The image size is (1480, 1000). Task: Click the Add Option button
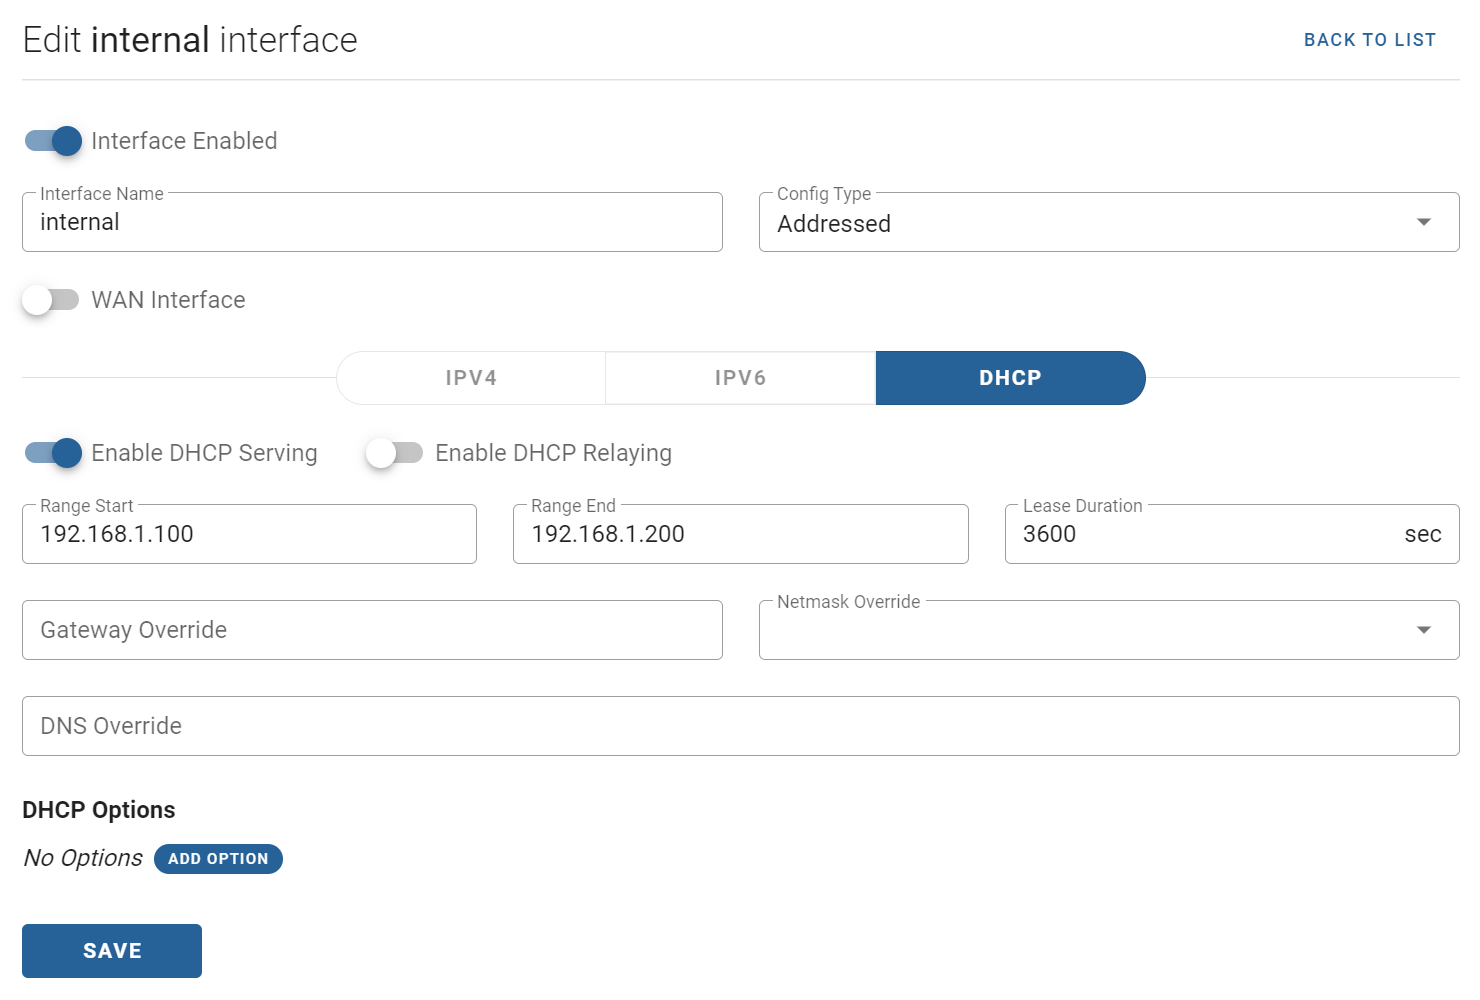point(218,859)
